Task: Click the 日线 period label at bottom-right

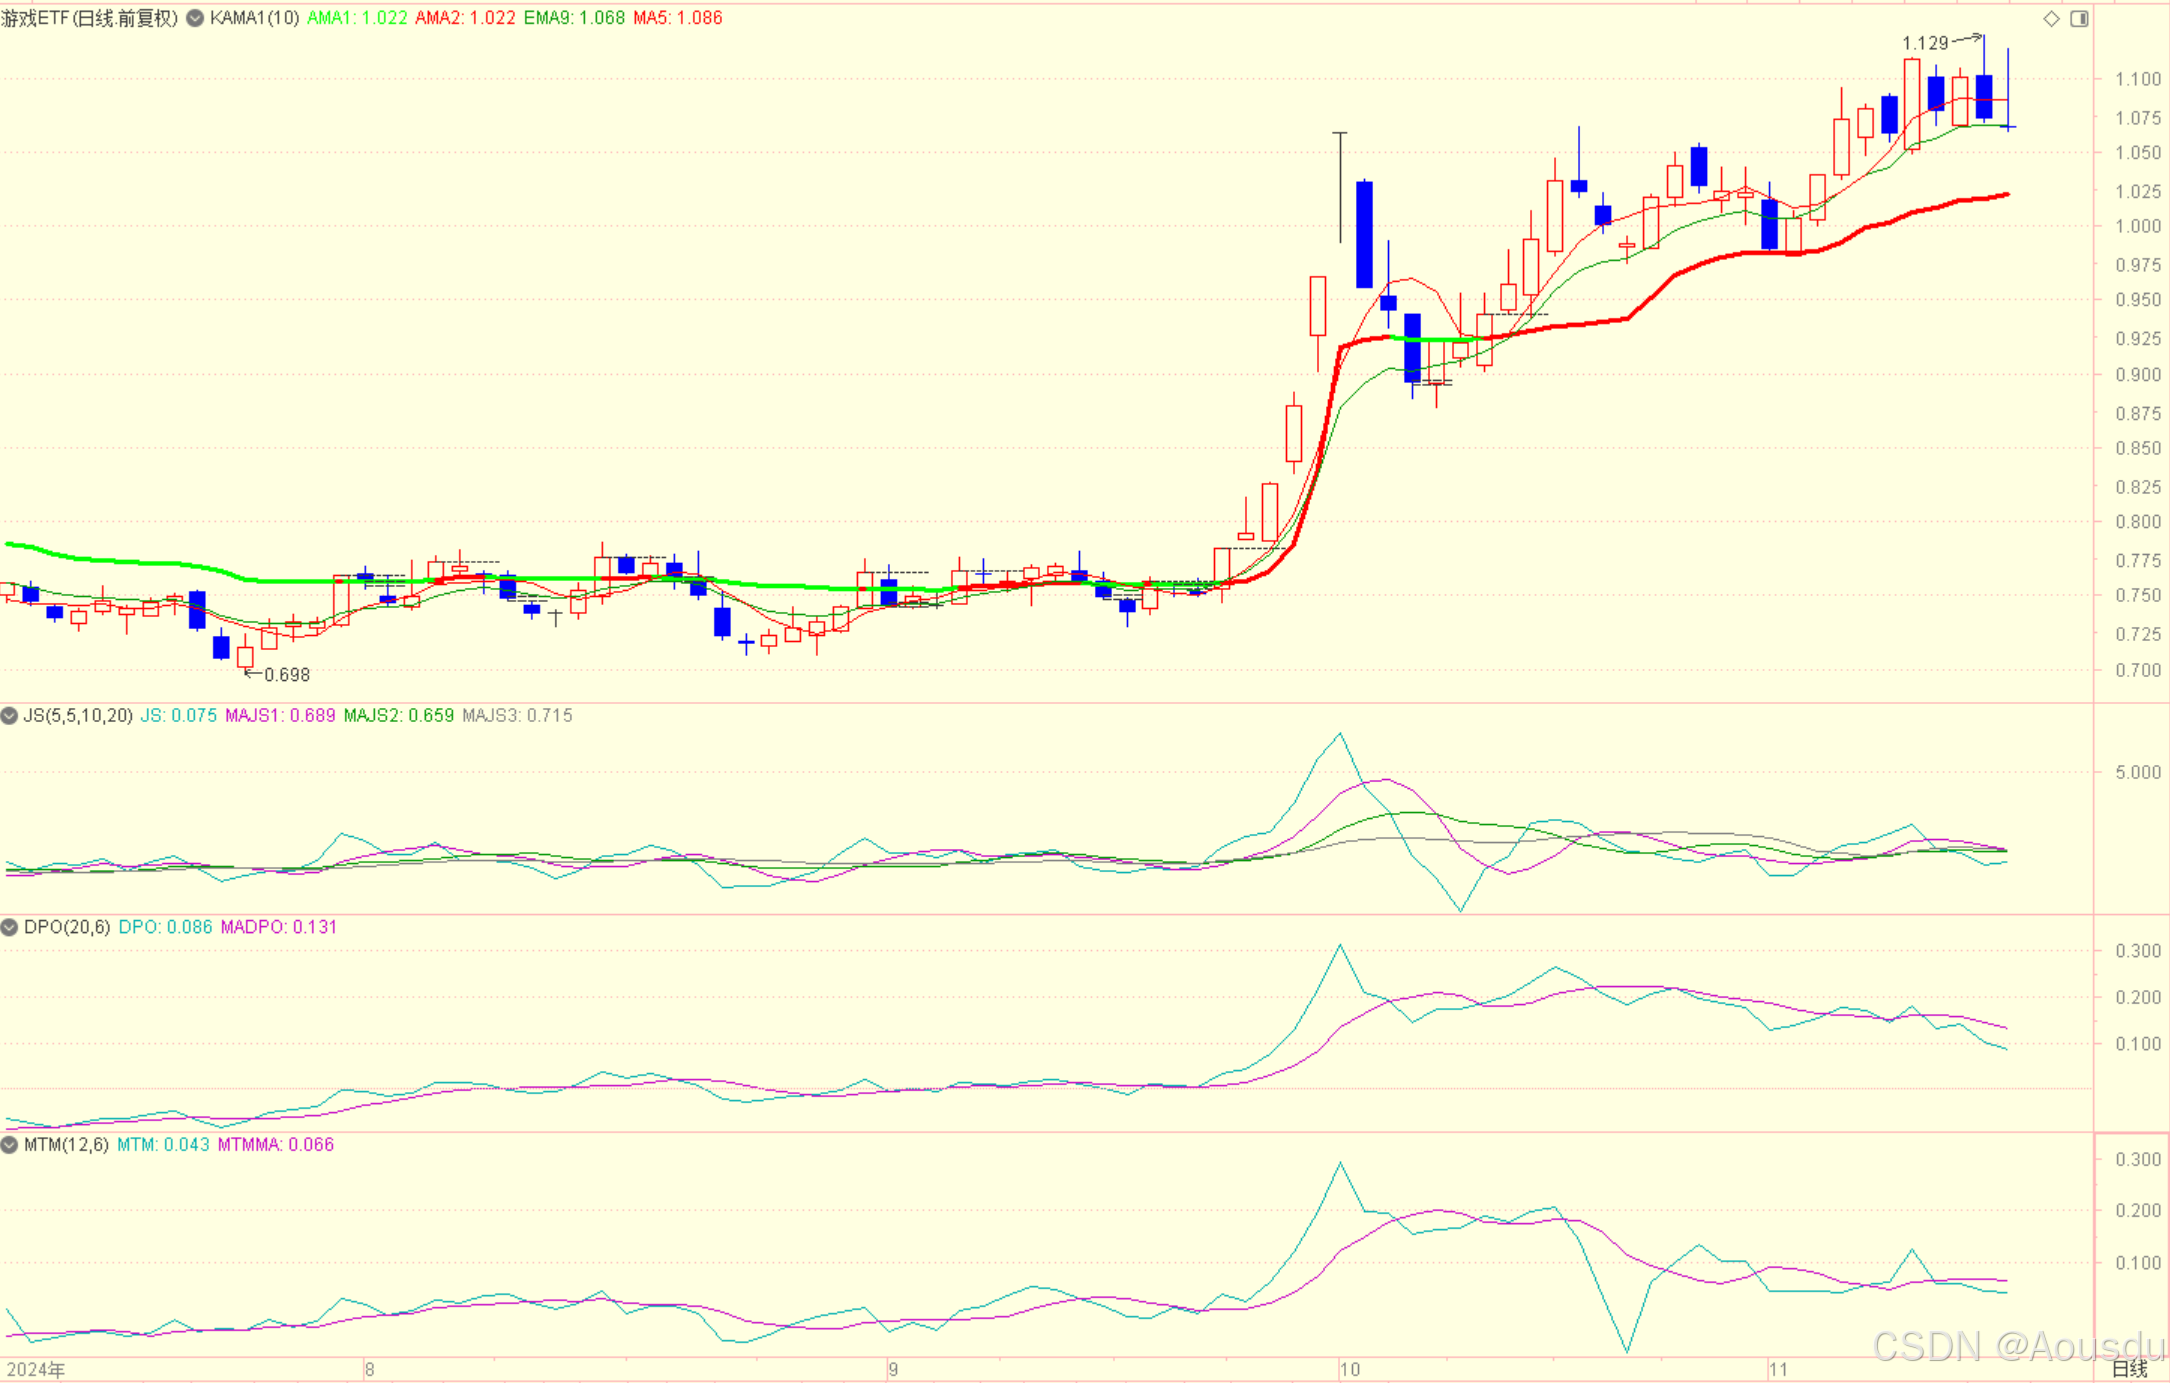Action: point(2129,1369)
